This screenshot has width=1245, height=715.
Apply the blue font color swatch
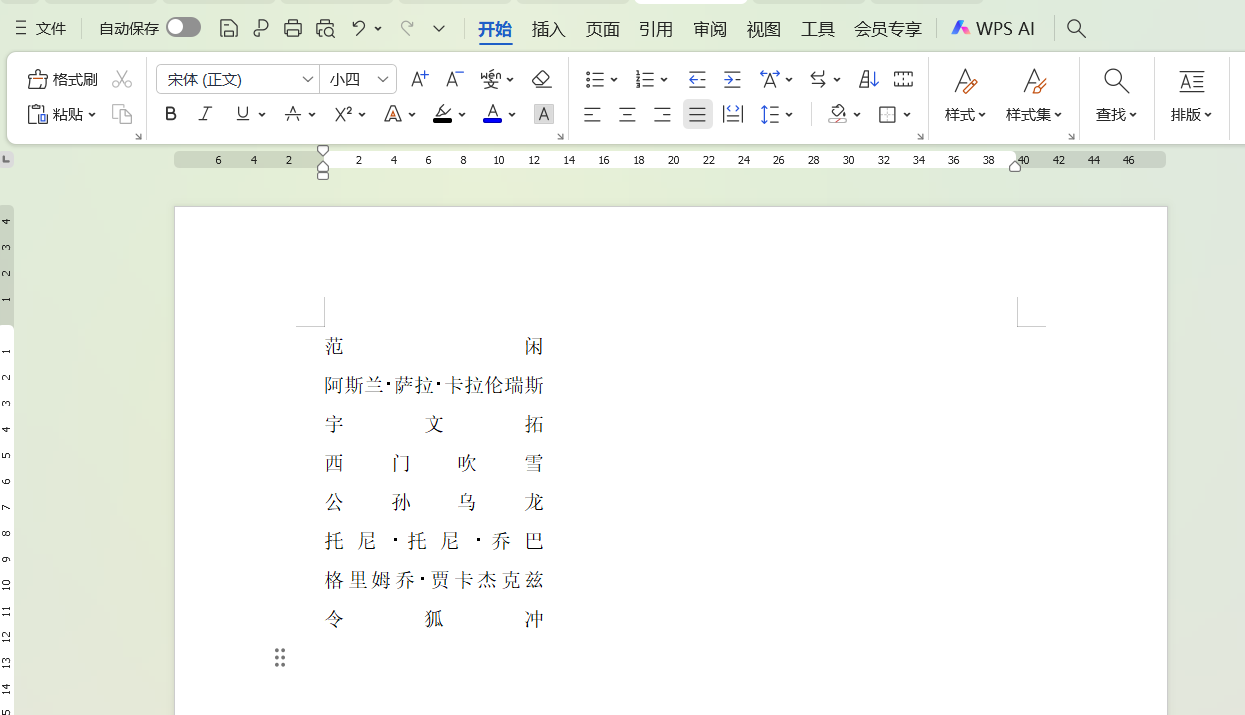point(492,115)
